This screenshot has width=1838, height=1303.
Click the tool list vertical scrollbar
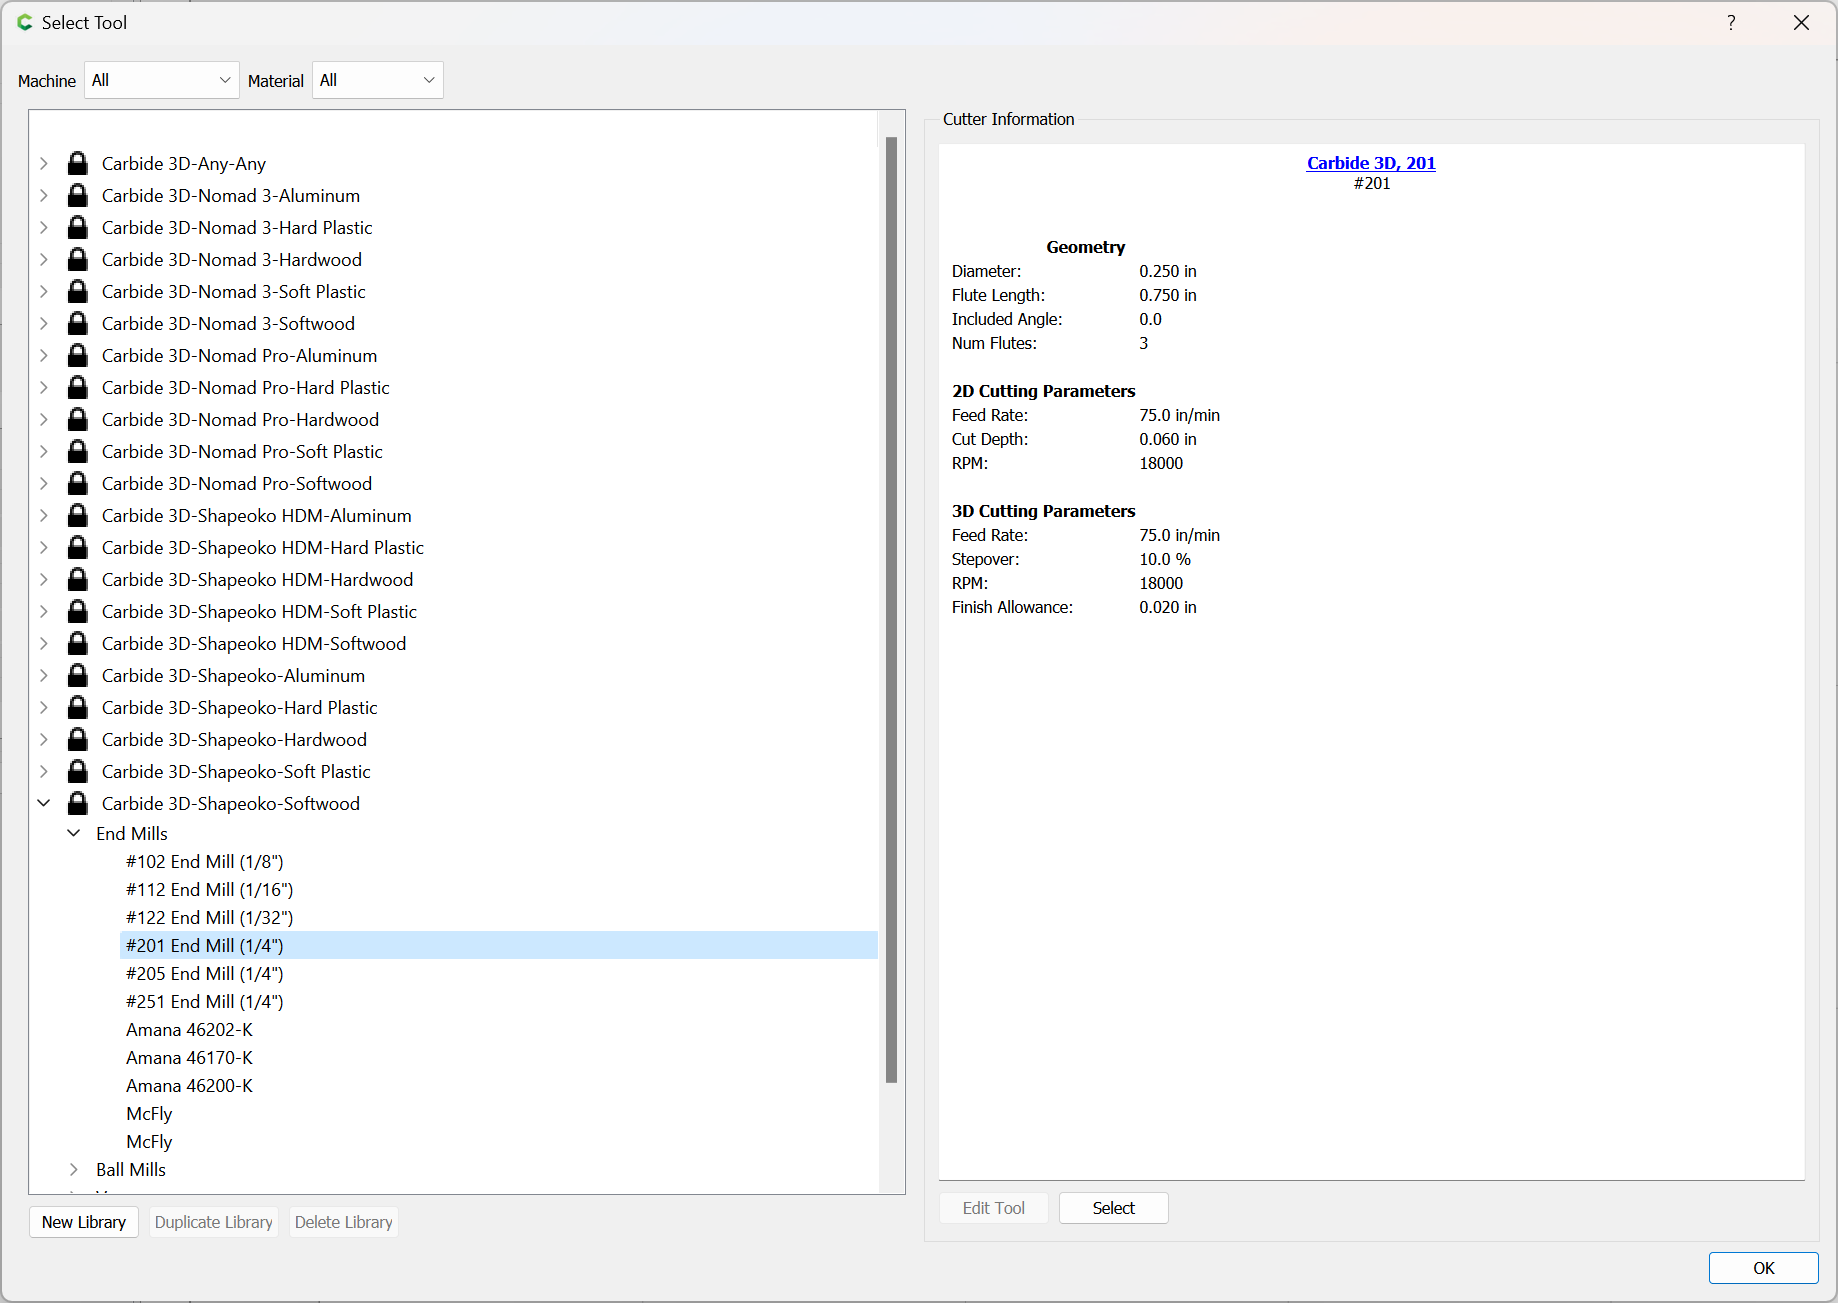tap(891, 610)
